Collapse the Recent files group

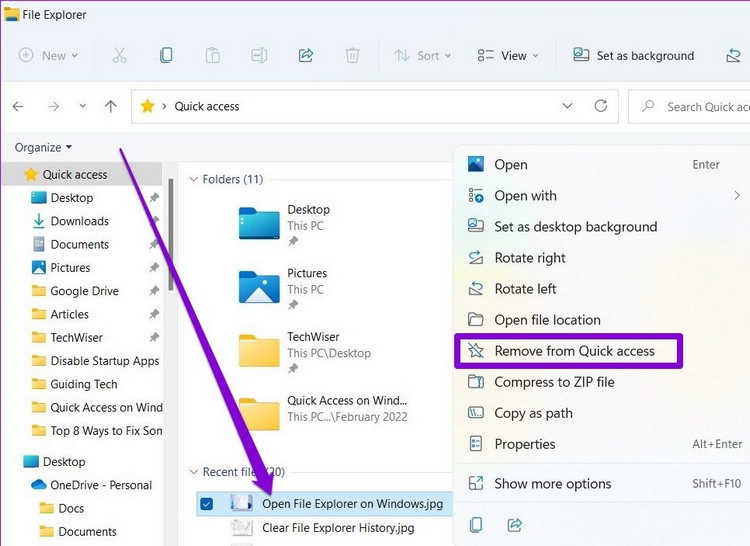tap(194, 472)
